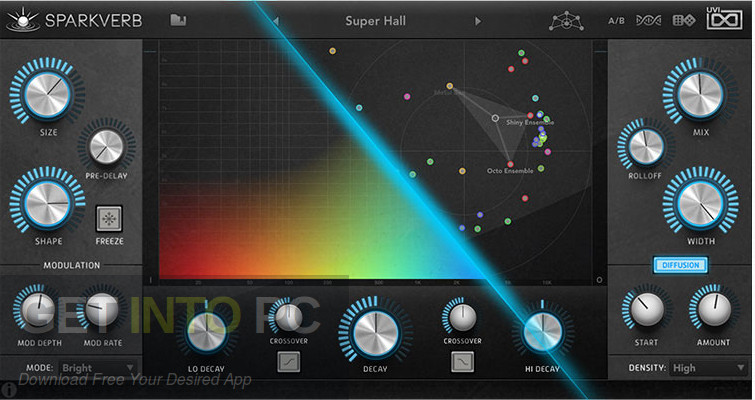
Task: Click the DENSITY label
Action: pos(647,368)
